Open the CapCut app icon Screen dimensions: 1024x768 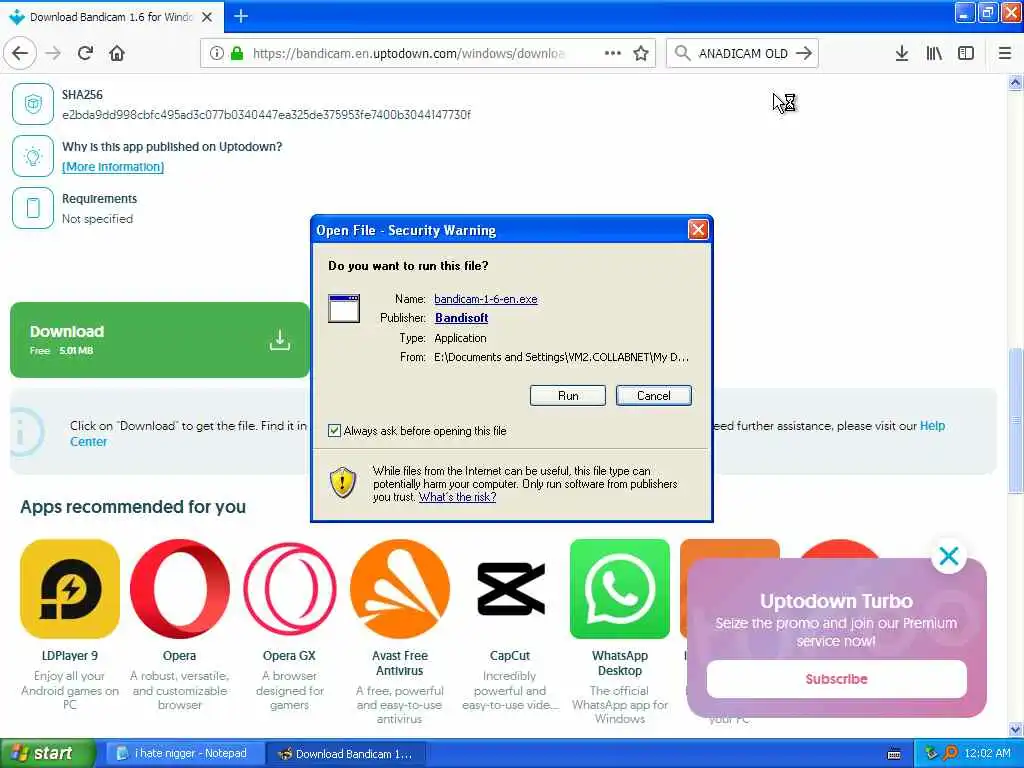click(x=510, y=588)
